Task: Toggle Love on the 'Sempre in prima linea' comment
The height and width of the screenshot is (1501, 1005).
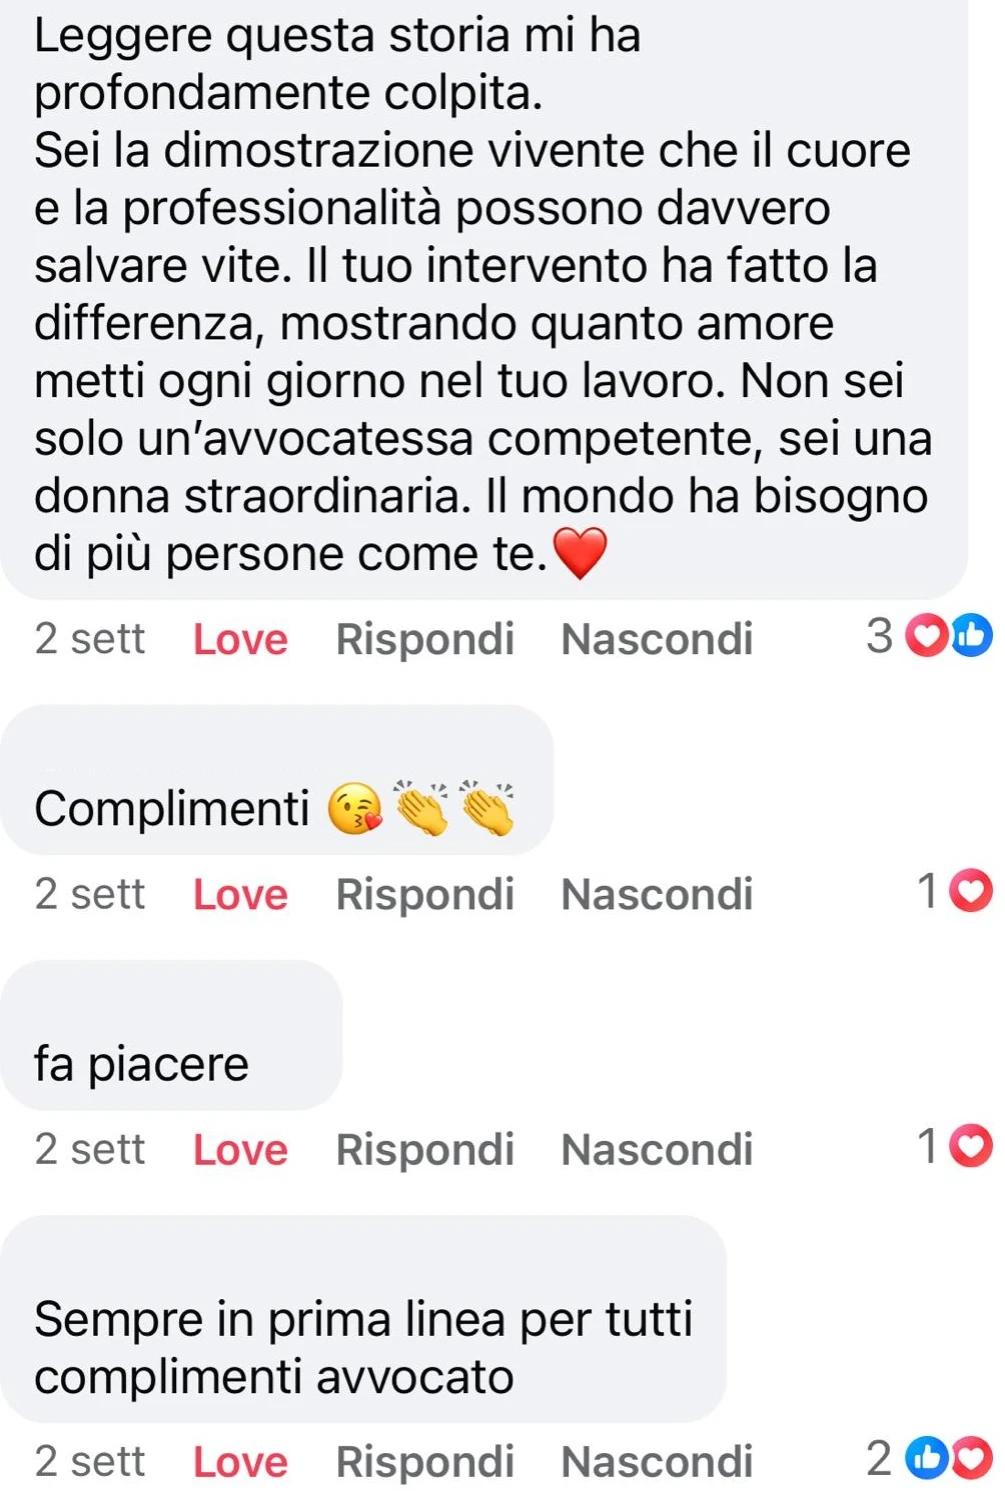Action: [240, 1461]
